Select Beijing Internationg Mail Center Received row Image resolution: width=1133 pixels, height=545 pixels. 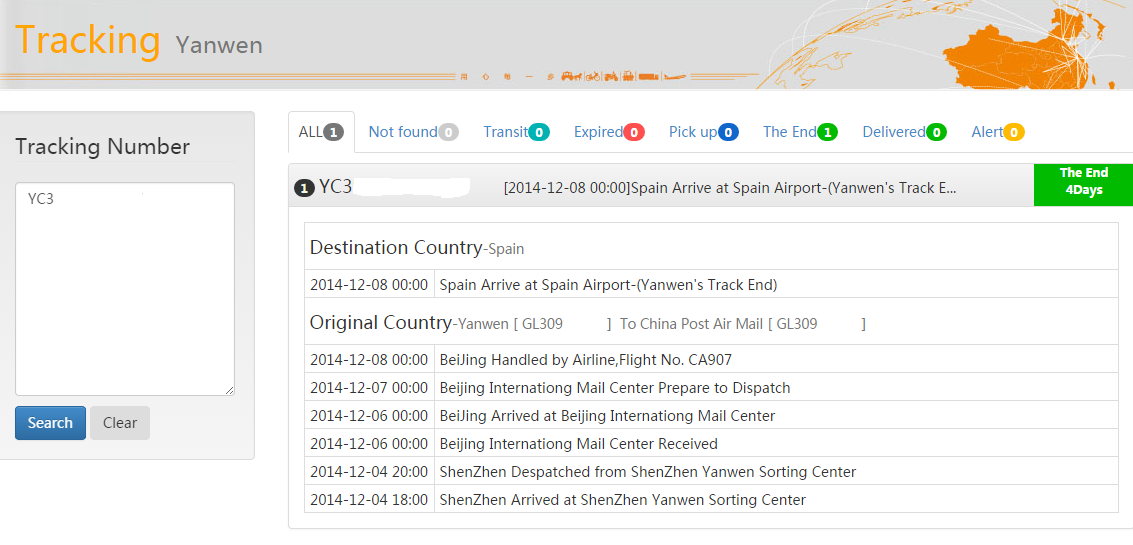711,443
